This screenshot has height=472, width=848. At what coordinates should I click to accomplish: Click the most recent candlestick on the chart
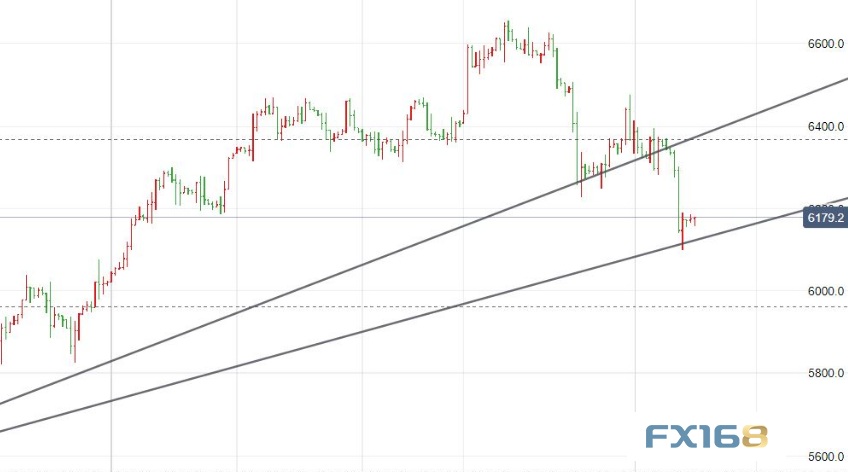[694, 221]
